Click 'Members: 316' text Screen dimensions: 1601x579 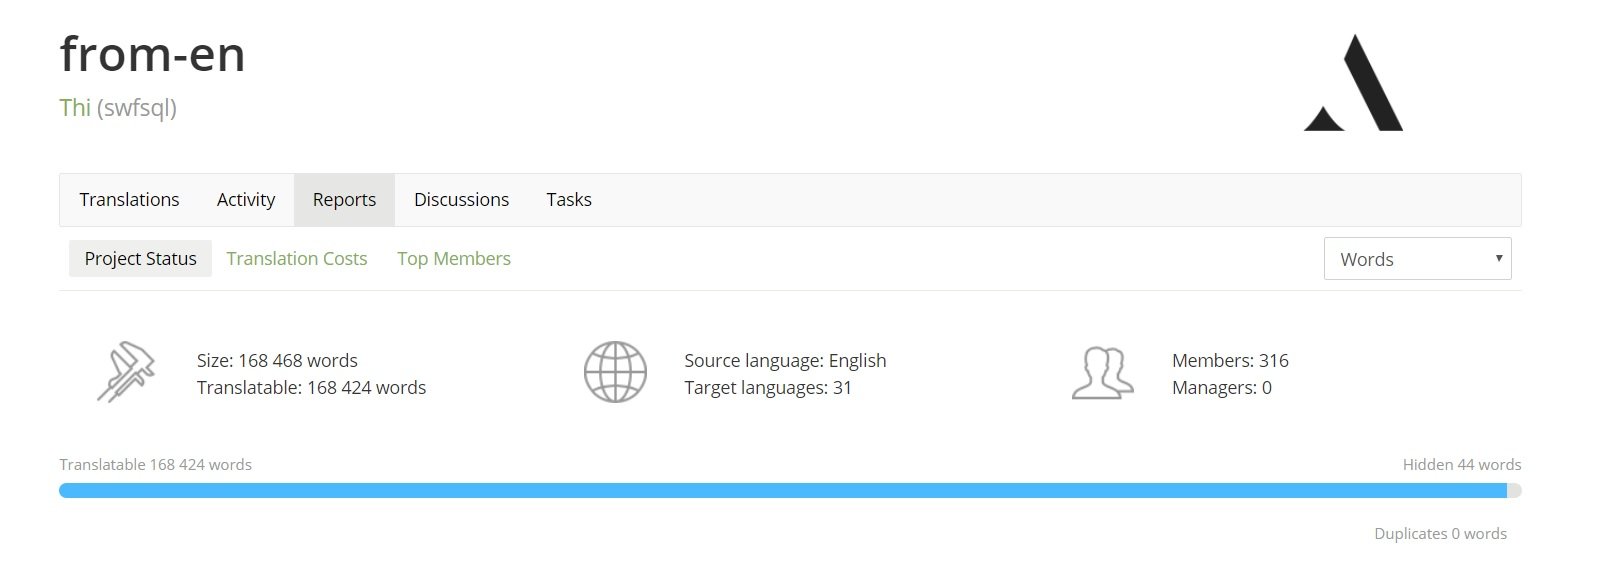coord(1230,361)
